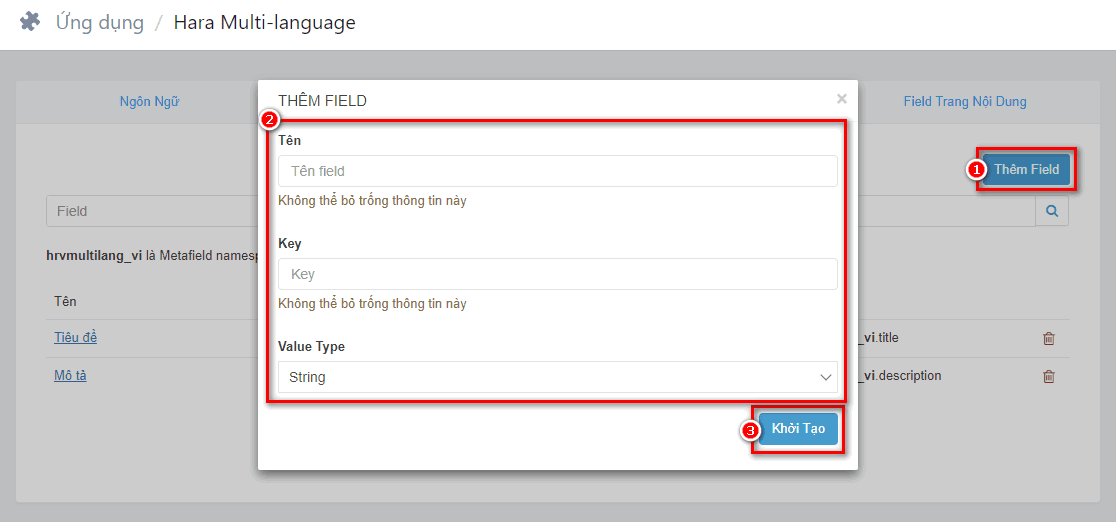This screenshot has width=1116, height=522.
Task: Focus the Key input box
Action: click(557, 273)
